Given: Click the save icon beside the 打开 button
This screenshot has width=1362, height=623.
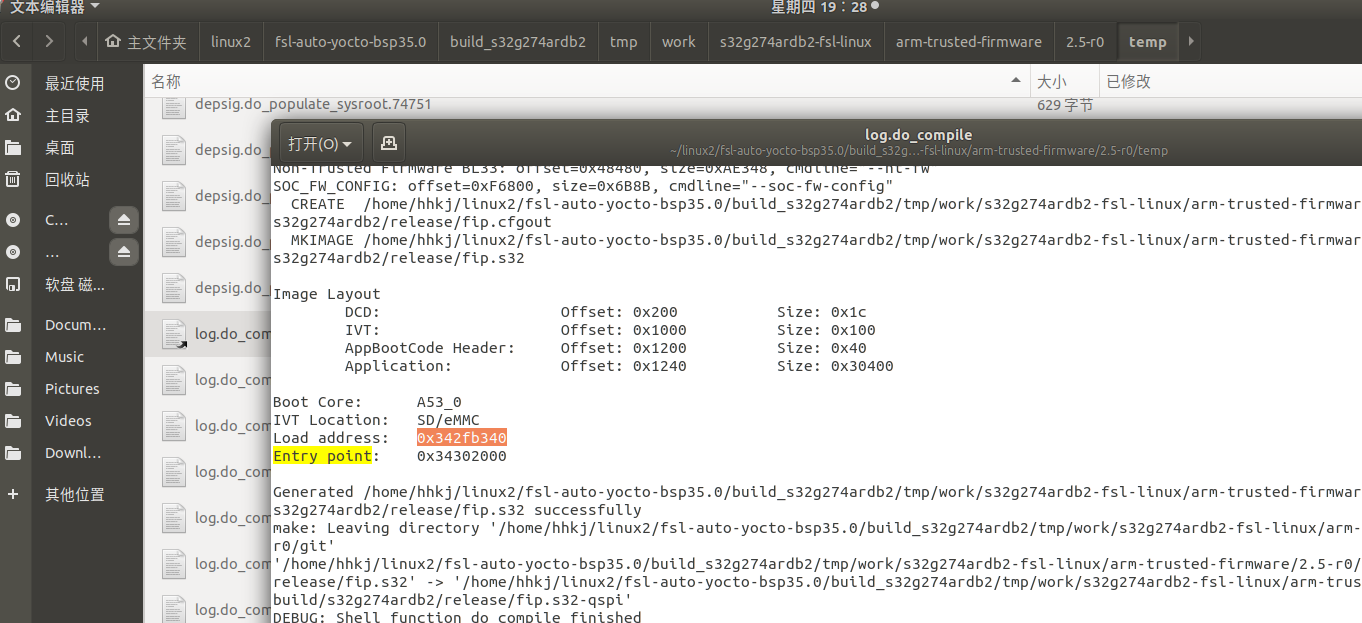Looking at the screenshot, I should click(388, 143).
